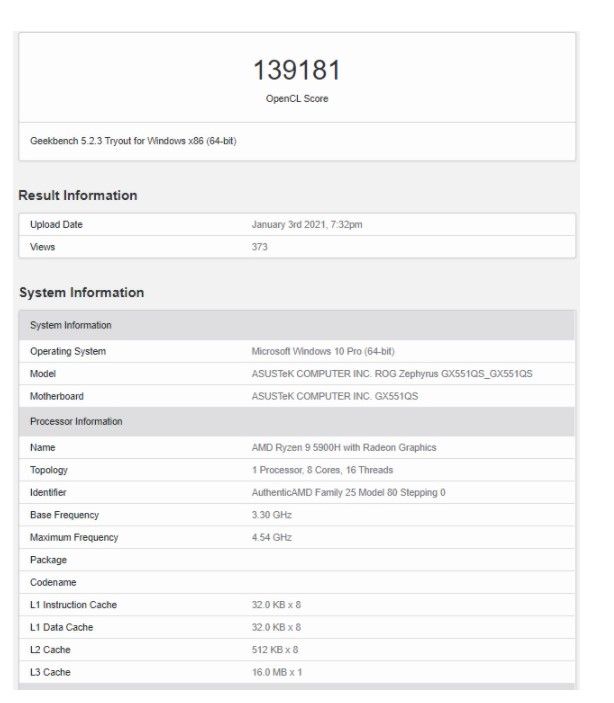
Task: Click 'ROG Zephyrus GX551QS_GX551QS' model value
Action: click(453, 374)
